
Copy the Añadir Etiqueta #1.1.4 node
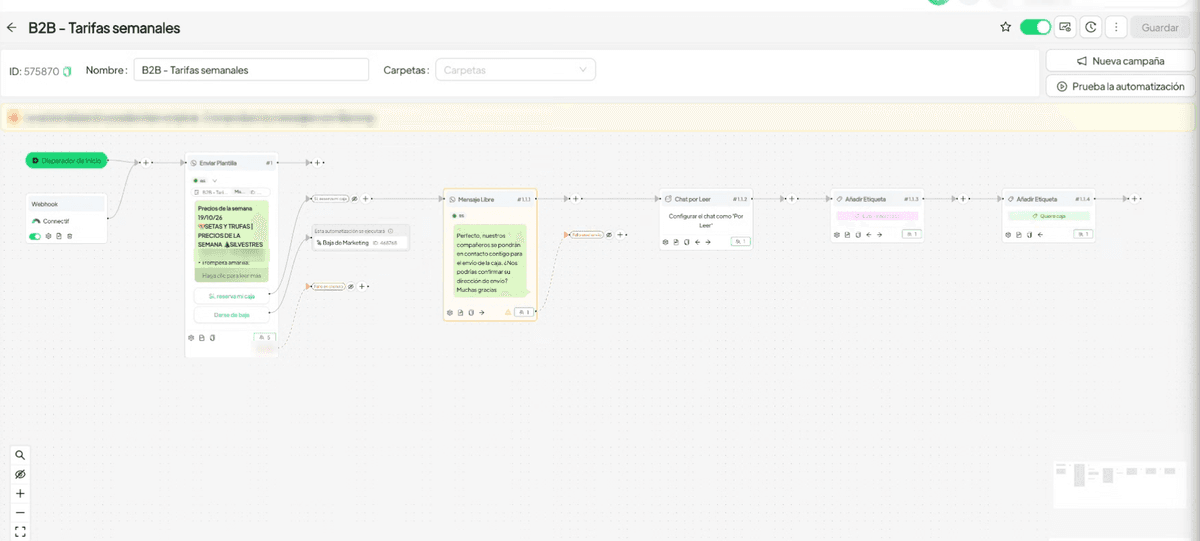1029,235
